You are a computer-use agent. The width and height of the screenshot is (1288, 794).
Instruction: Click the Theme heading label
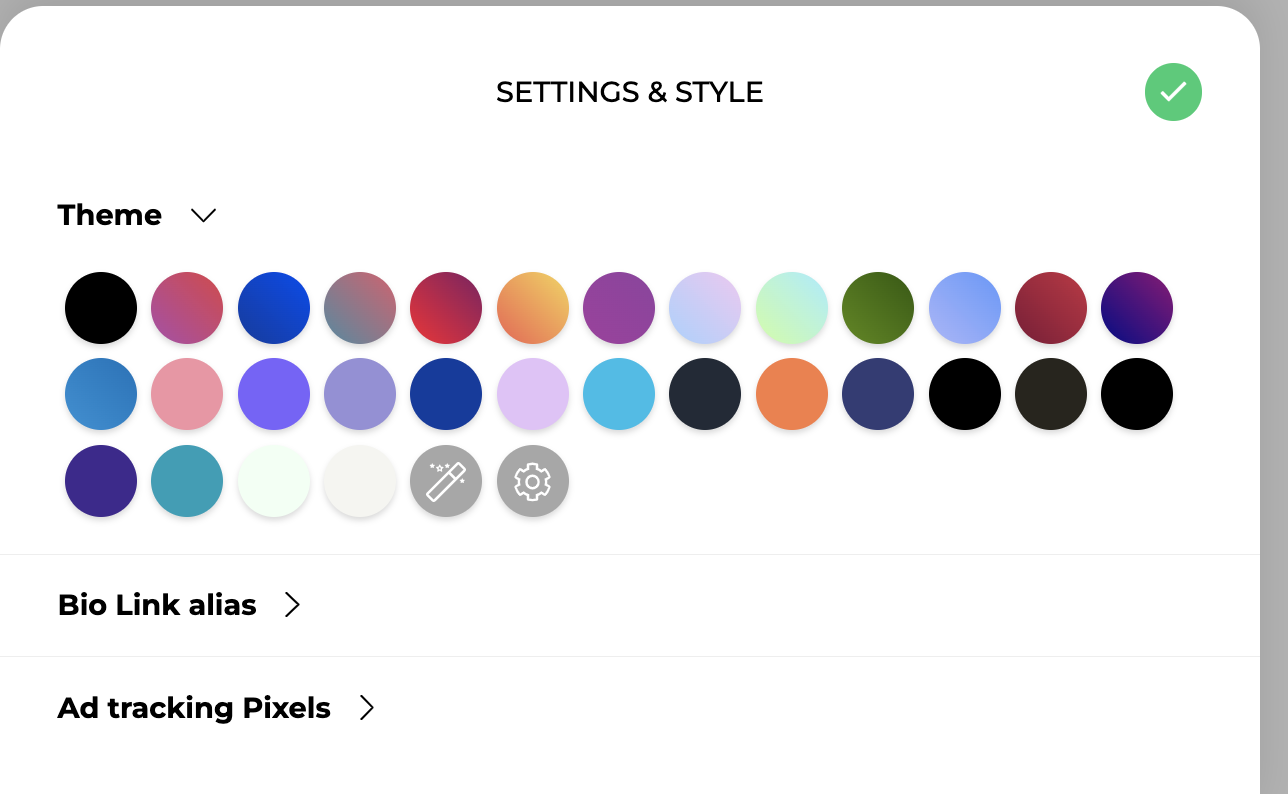[110, 215]
